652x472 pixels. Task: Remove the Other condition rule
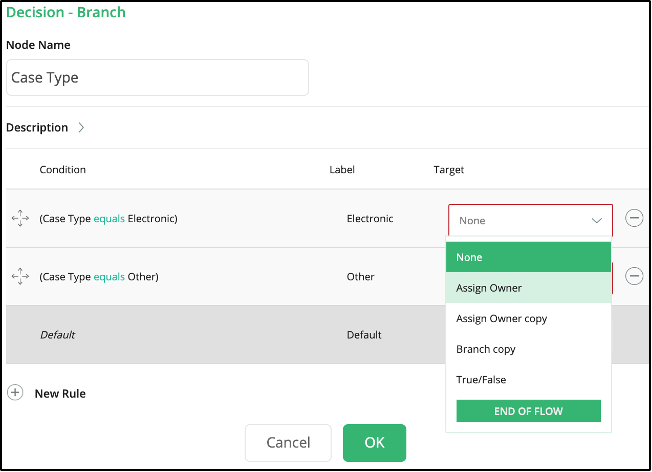coord(634,276)
